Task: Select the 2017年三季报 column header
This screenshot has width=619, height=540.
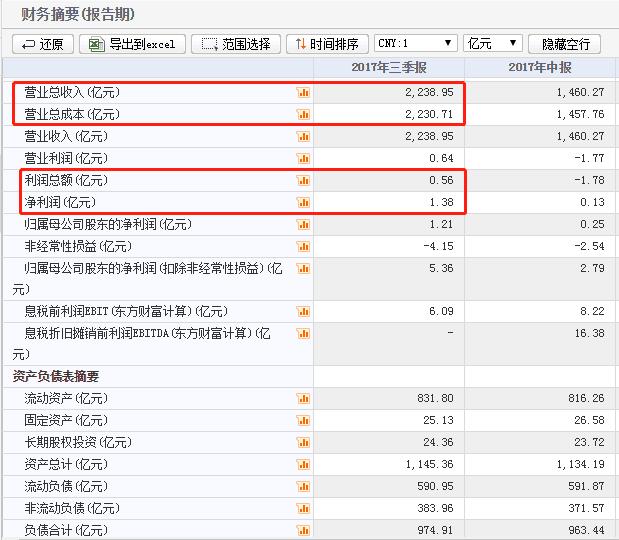Action: 389,68
